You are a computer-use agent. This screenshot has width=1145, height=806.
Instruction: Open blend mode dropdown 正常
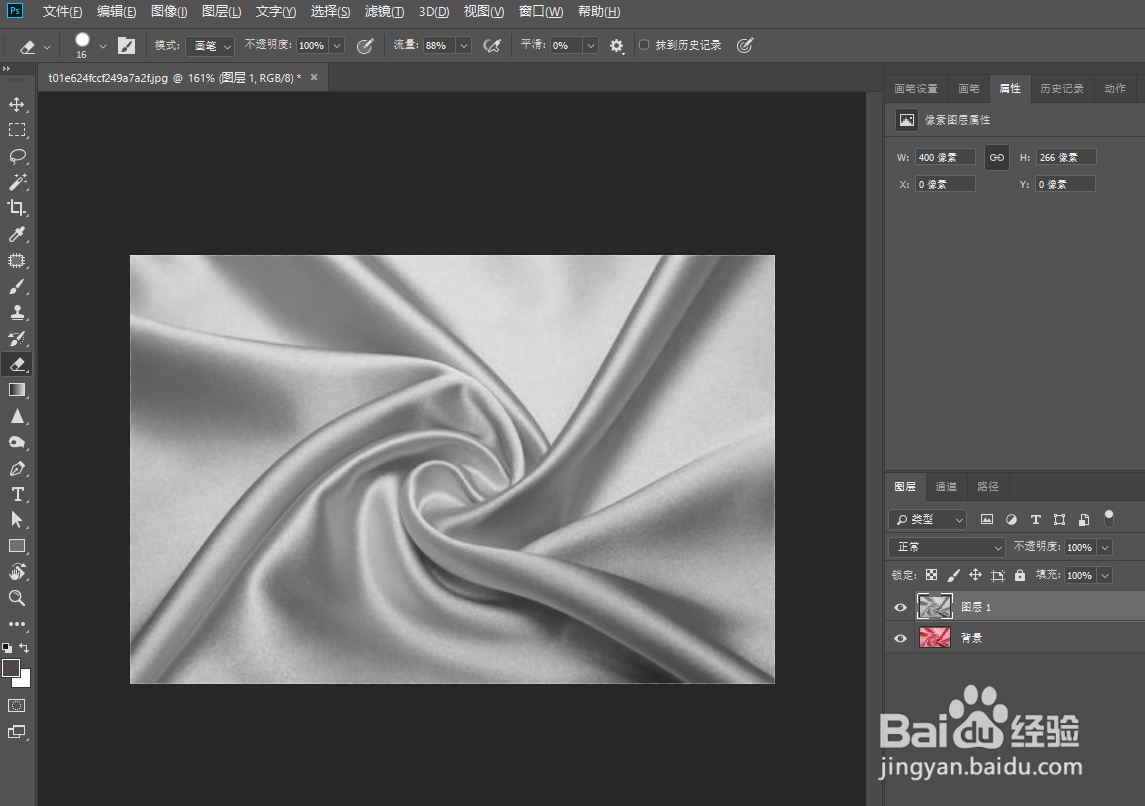pyautogui.click(x=948, y=547)
